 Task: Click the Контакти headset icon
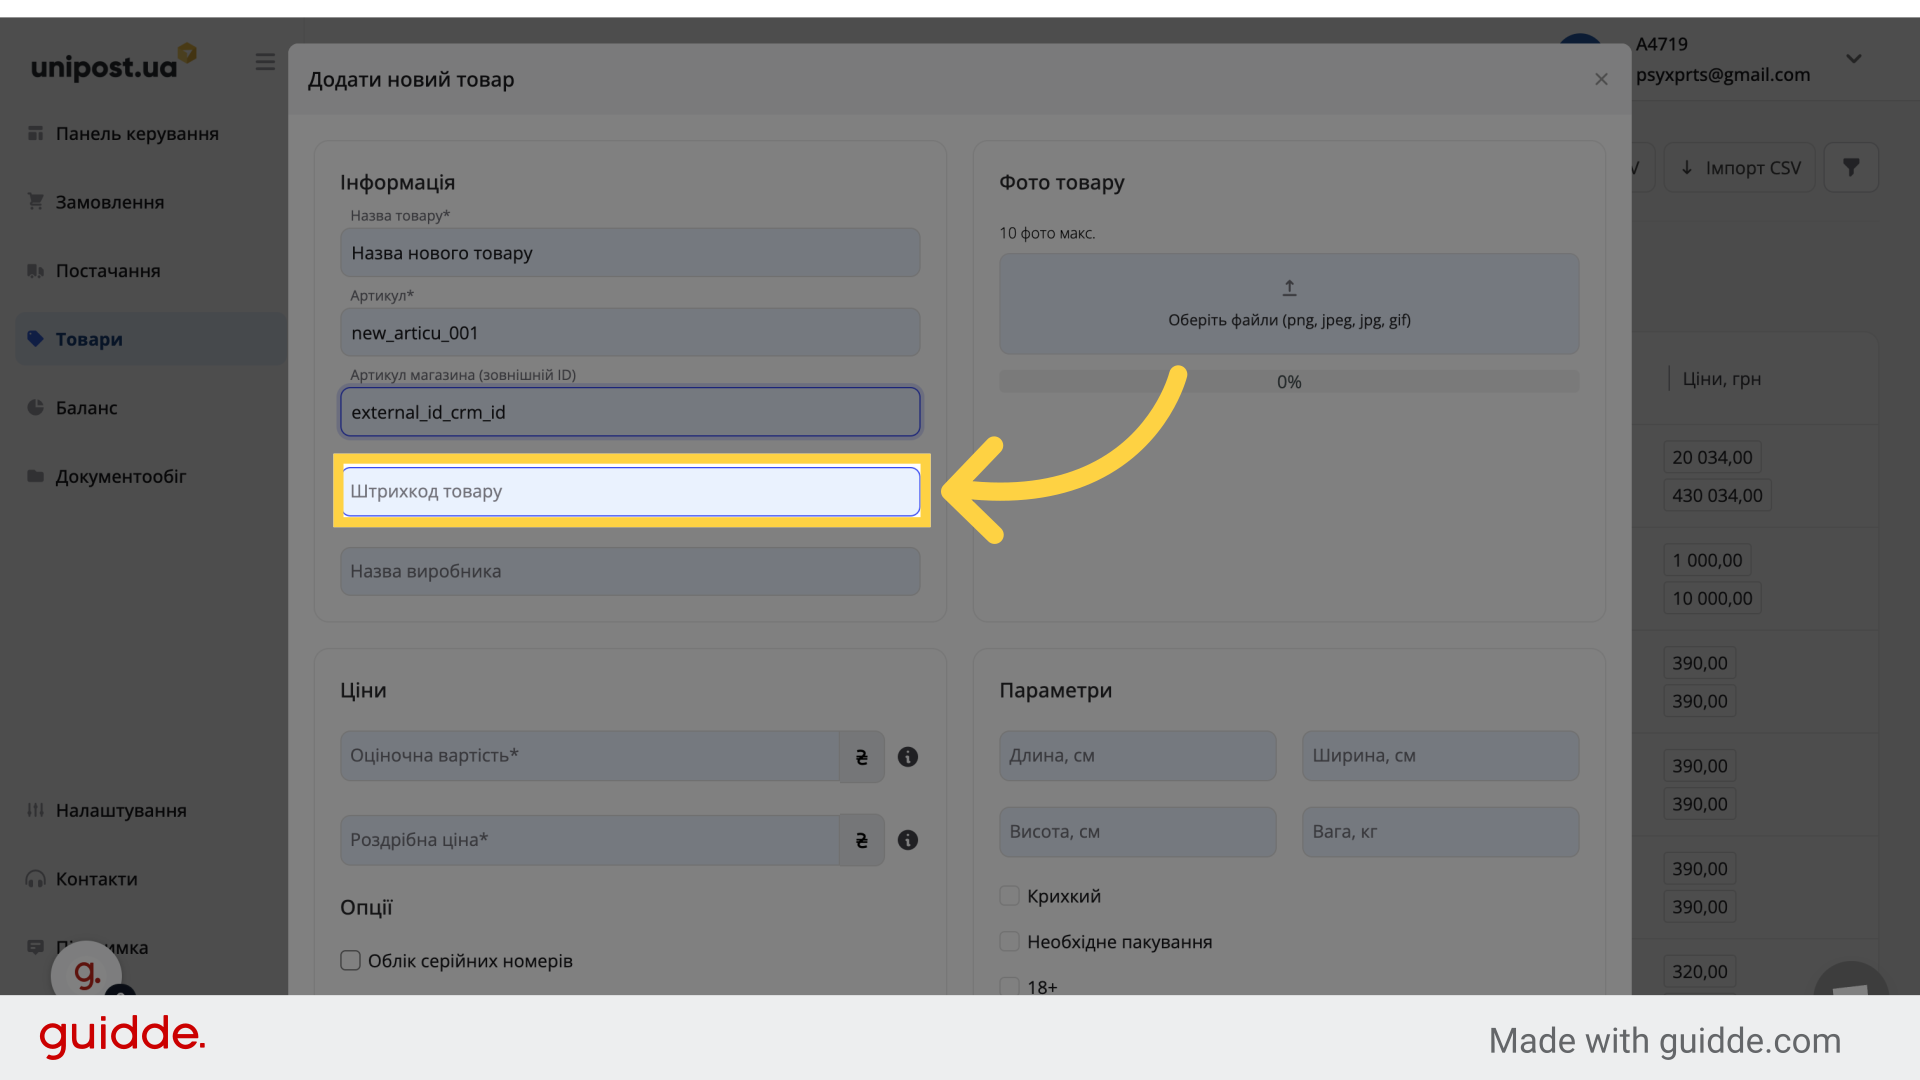36,879
